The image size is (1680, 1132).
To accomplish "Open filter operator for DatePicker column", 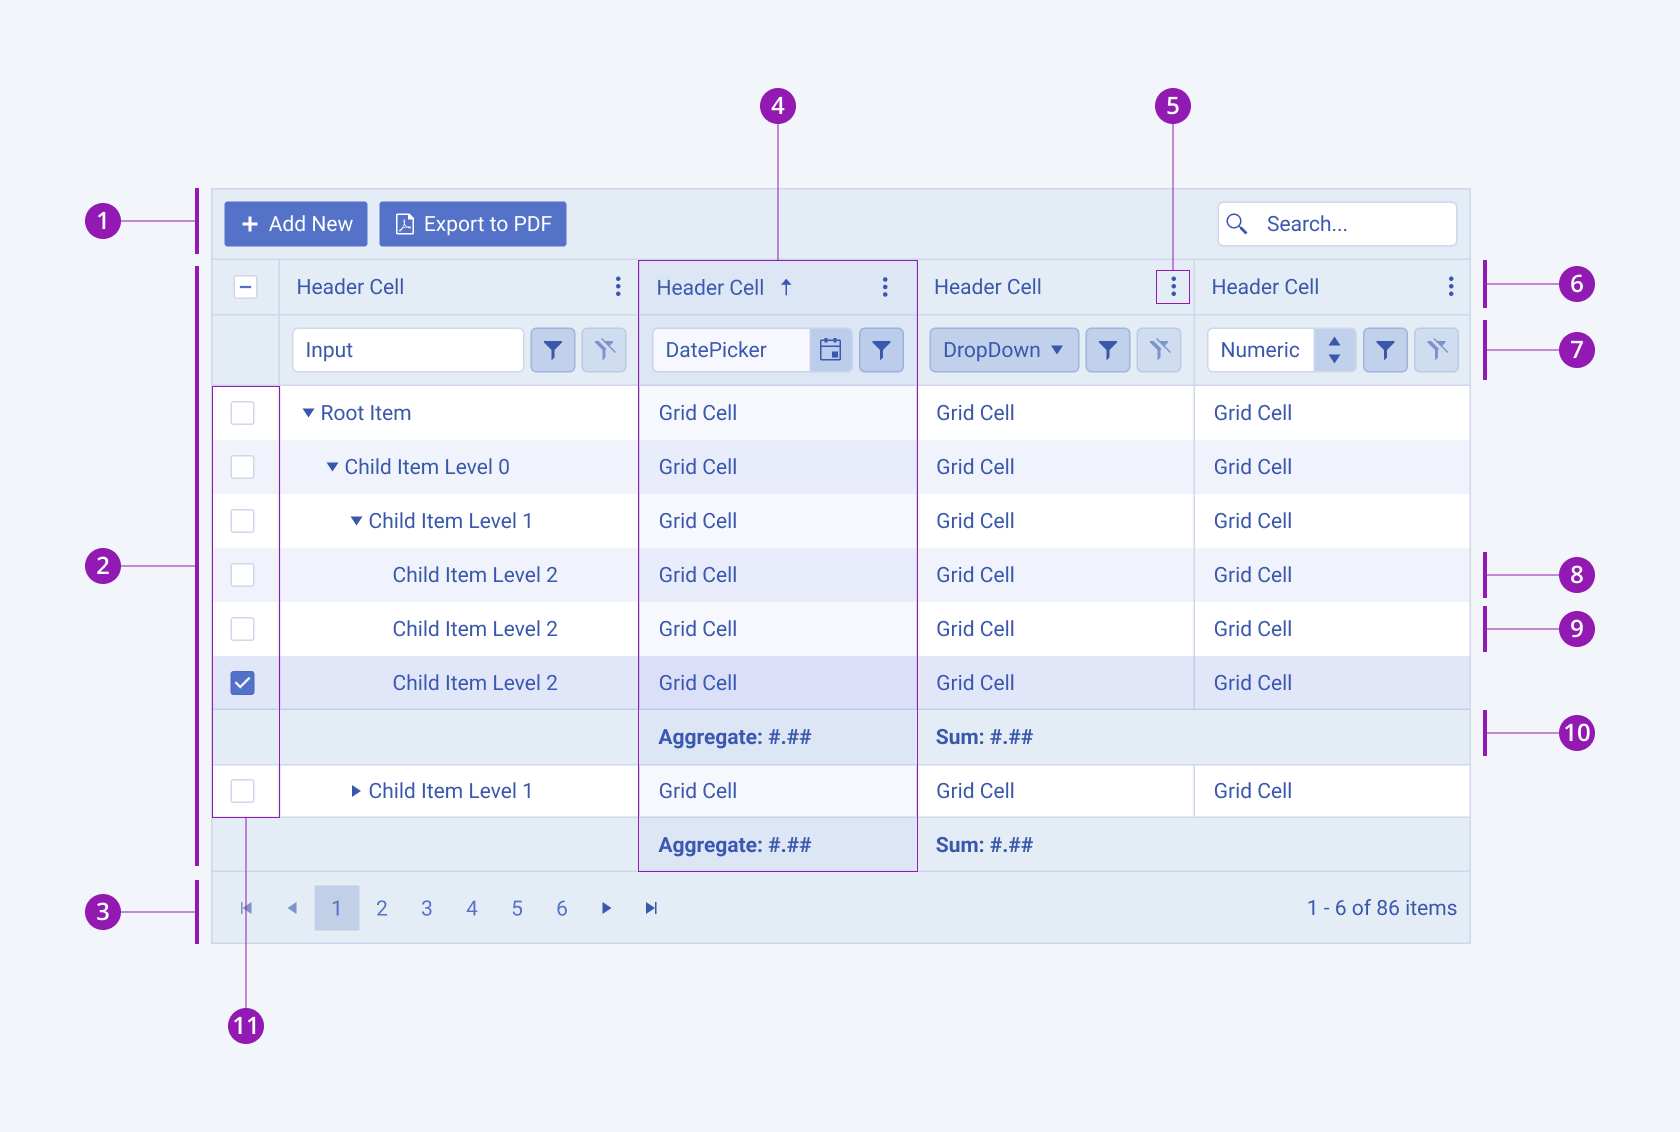I will tap(881, 350).
